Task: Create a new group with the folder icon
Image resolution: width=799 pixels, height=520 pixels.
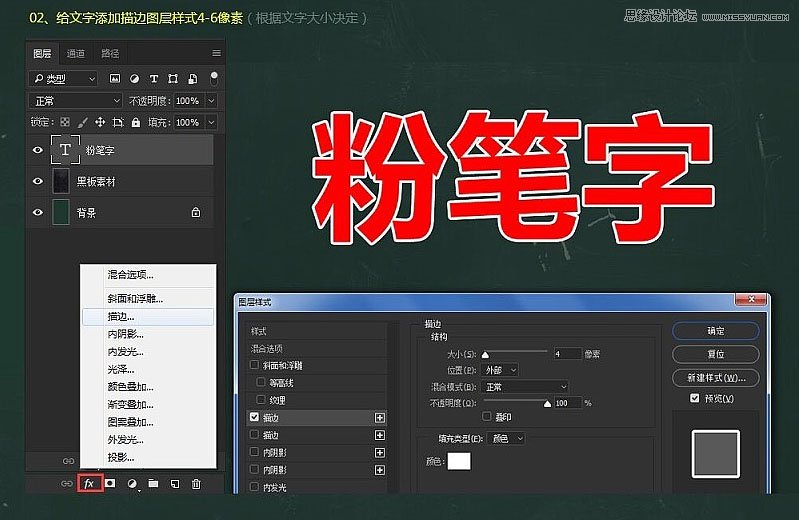Action: pos(153,483)
